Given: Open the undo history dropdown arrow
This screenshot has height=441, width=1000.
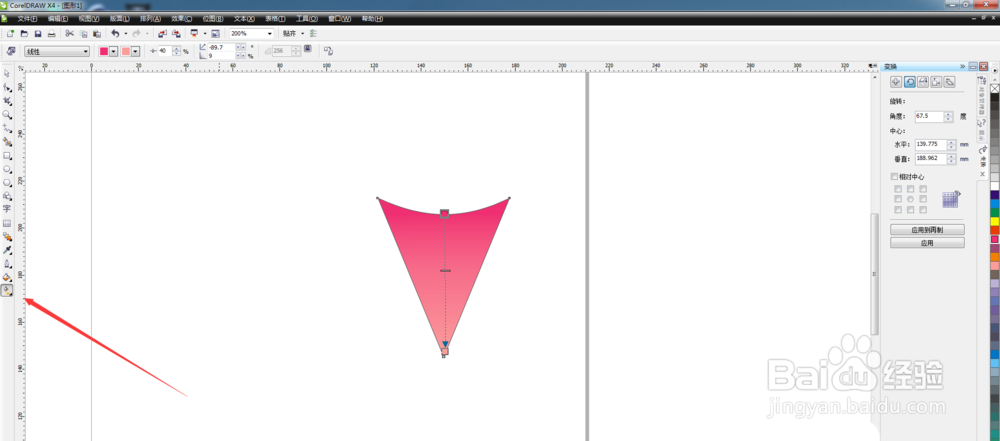Looking at the screenshot, I should [126, 33].
